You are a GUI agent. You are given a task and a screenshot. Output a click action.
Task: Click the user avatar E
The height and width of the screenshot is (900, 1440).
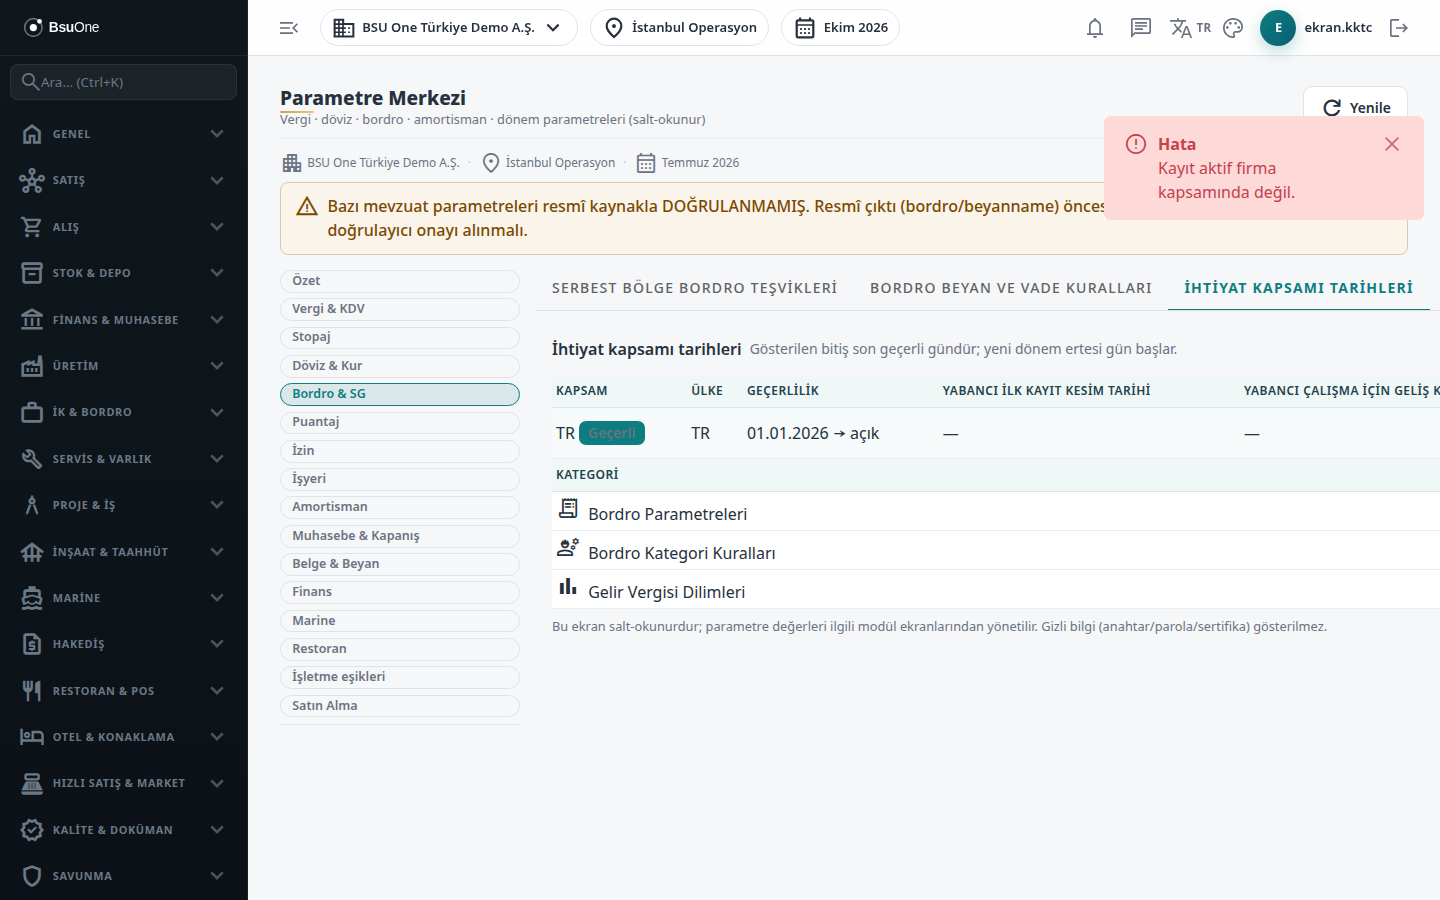(x=1278, y=28)
